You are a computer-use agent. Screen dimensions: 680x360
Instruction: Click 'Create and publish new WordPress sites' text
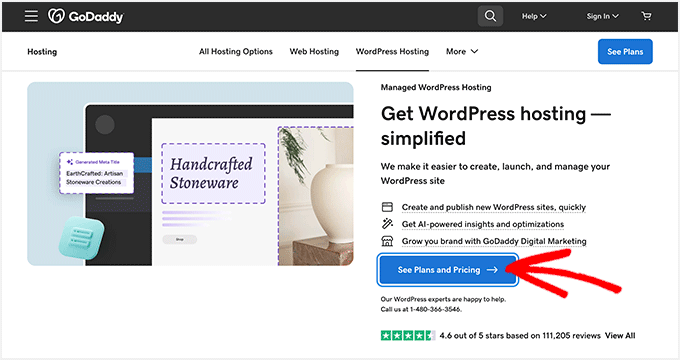tap(494, 207)
